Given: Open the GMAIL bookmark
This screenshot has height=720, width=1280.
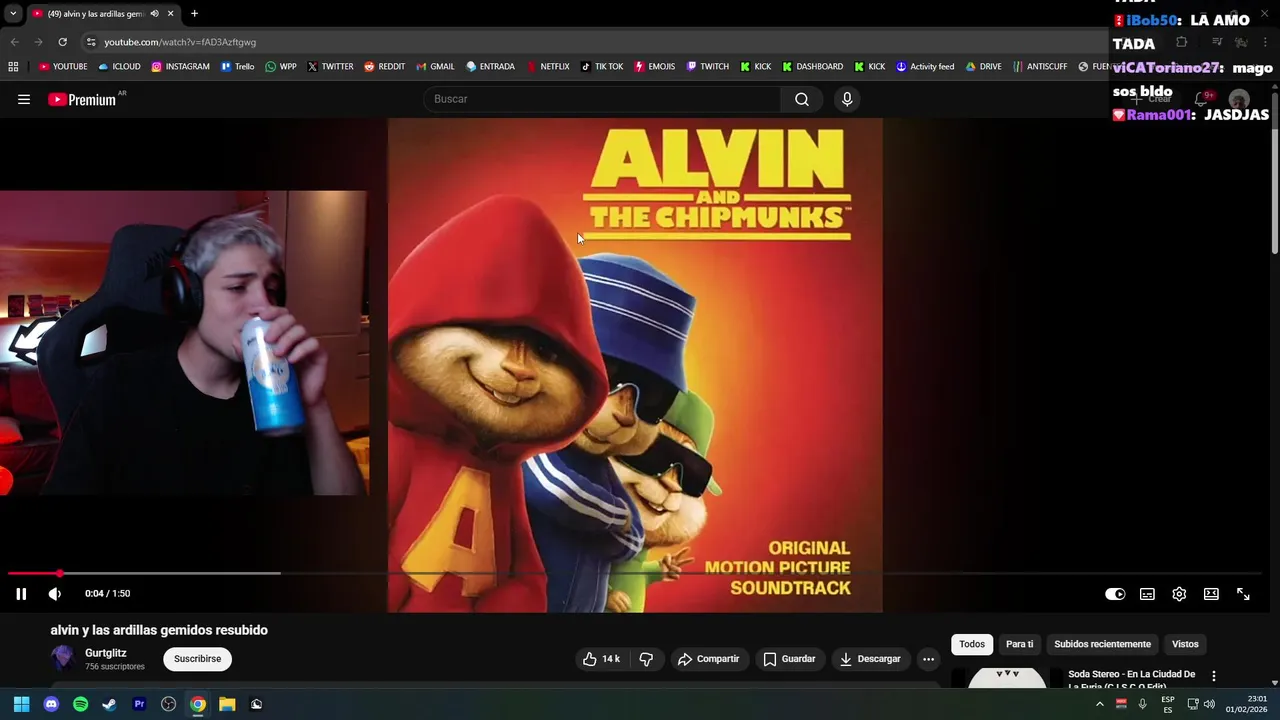Looking at the screenshot, I should (435, 66).
